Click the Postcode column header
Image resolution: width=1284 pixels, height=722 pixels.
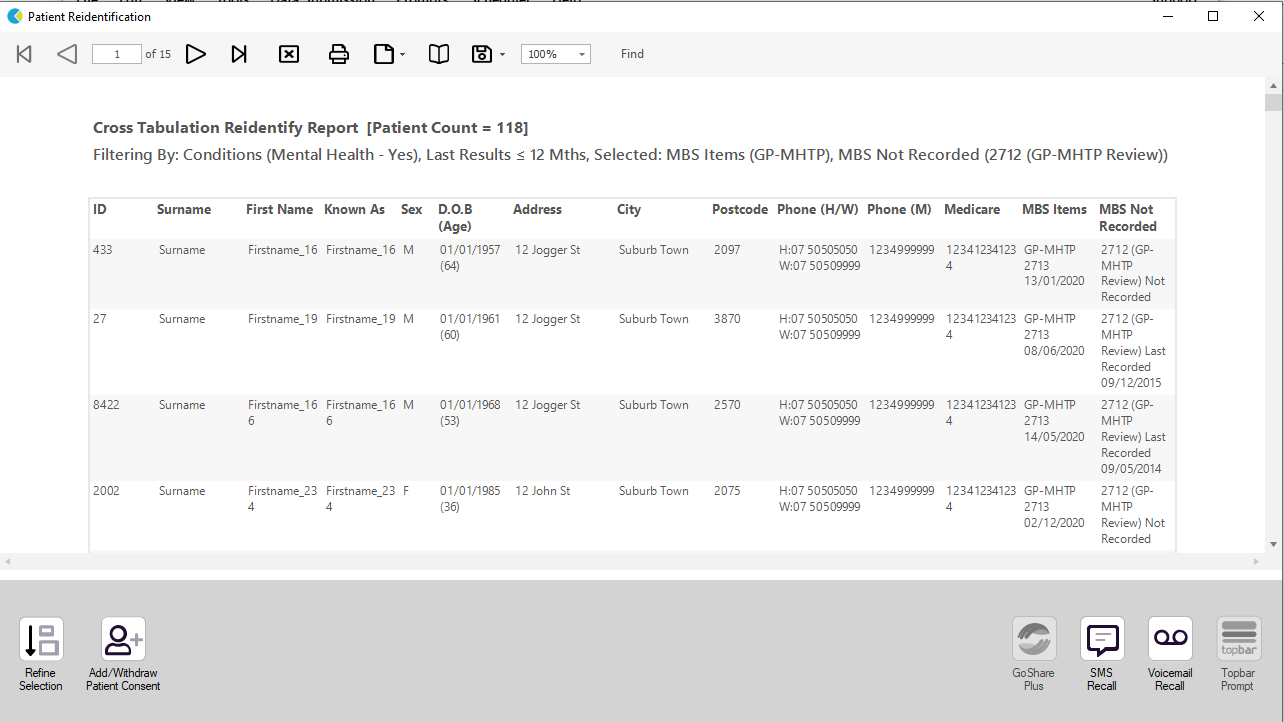(x=740, y=209)
